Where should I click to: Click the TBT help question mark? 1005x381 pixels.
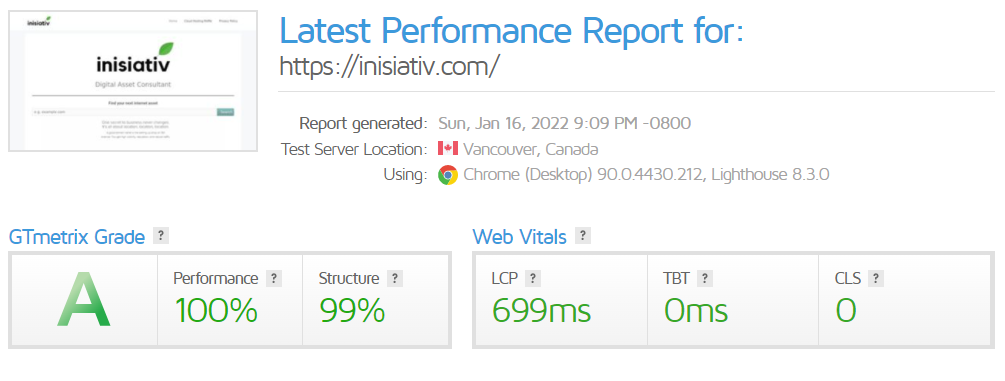(x=705, y=278)
